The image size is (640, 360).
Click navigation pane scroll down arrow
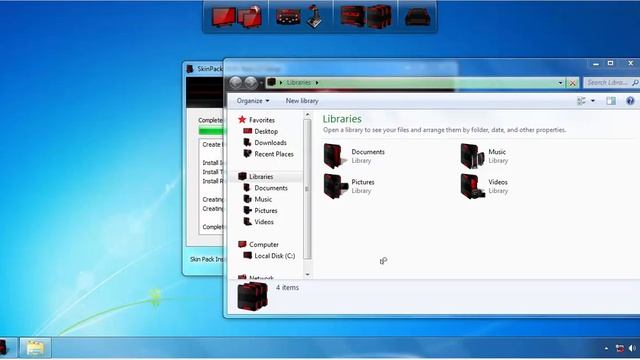click(307, 275)
